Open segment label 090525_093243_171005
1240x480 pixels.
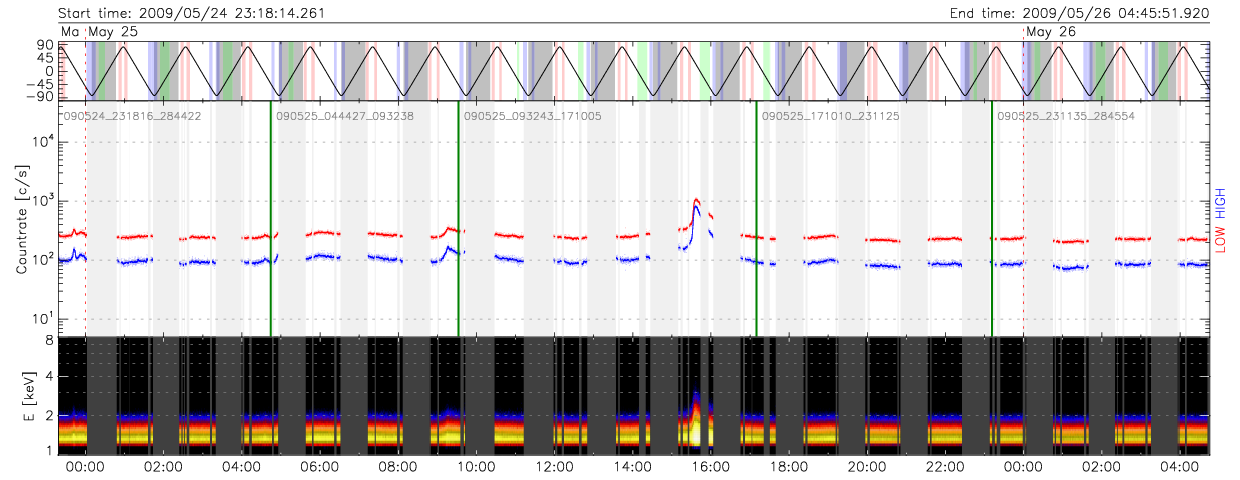click(x=532, y=117)
